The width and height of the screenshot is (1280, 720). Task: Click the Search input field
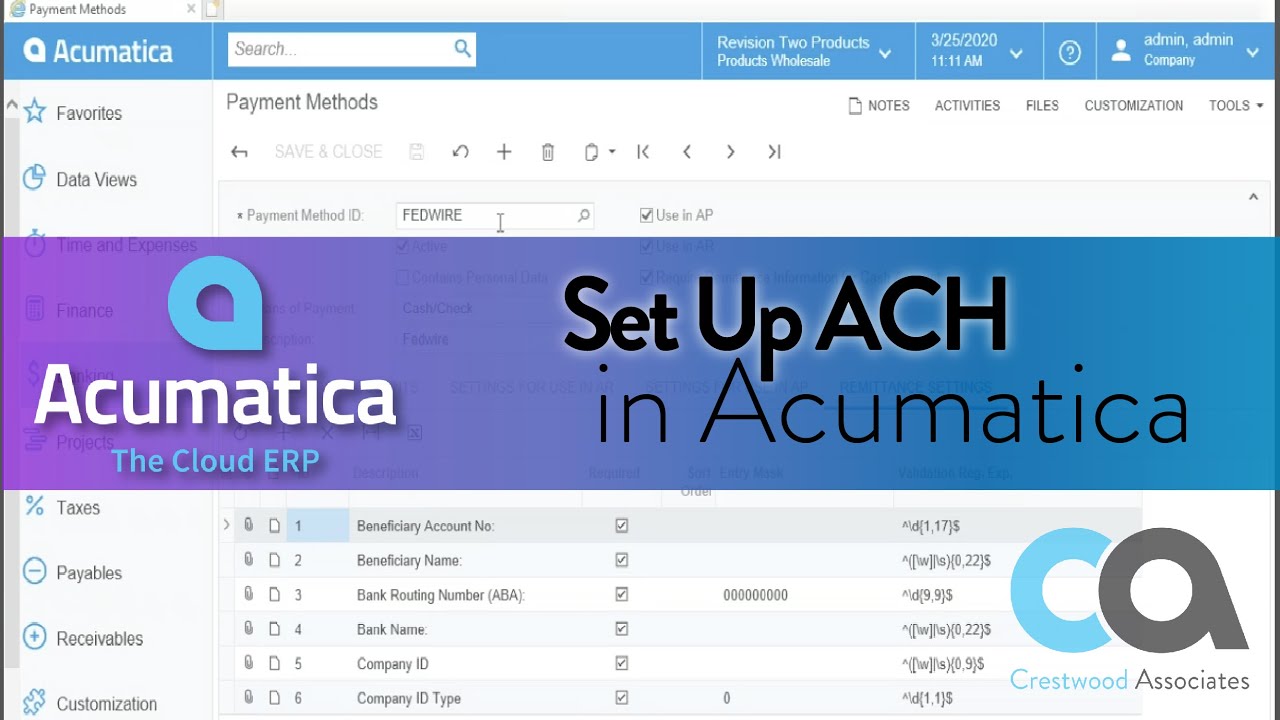click(x=340, y=48)
